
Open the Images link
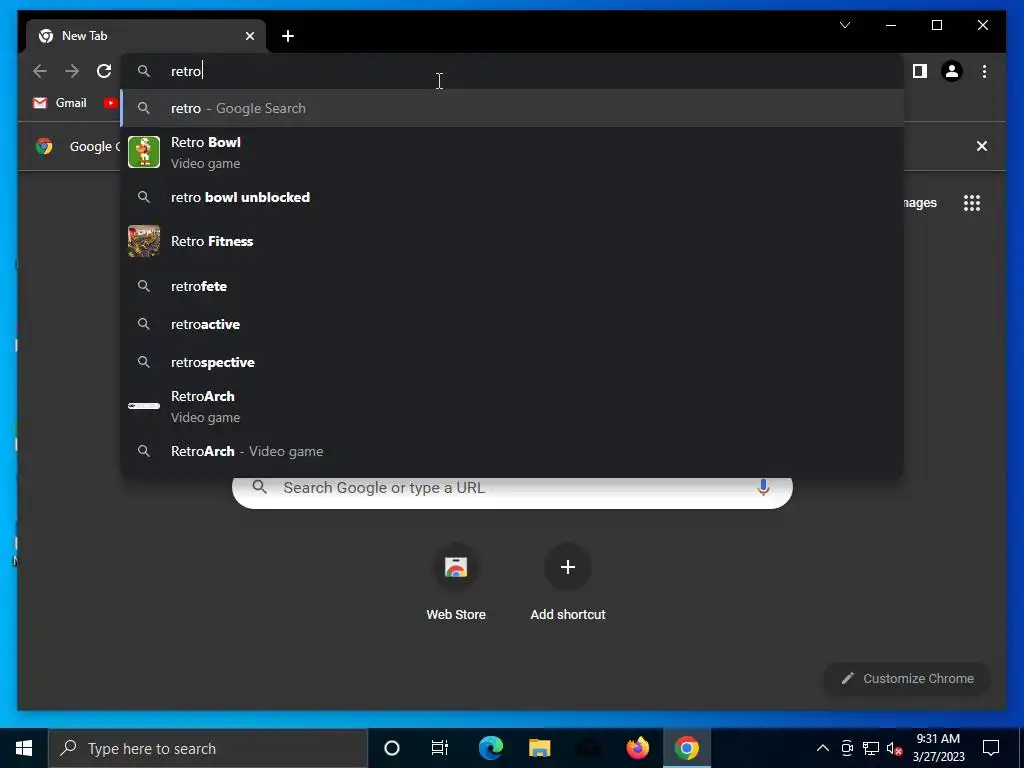[920, 203]
